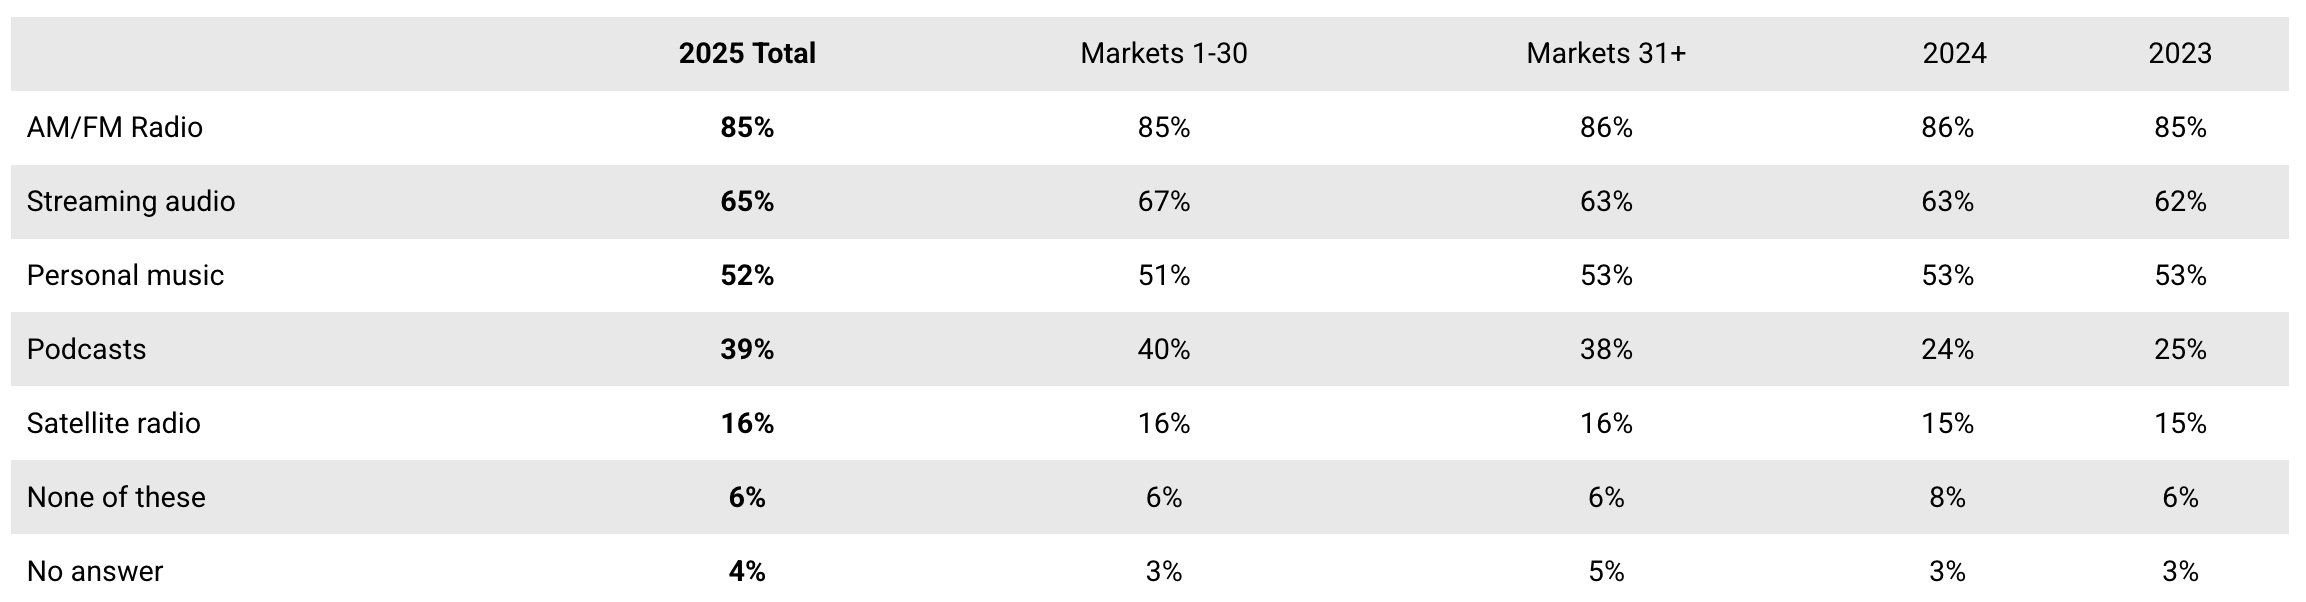Click the Markets 31+ column header
This screenshot has height=602, width=2306.
pos(1605,53)
